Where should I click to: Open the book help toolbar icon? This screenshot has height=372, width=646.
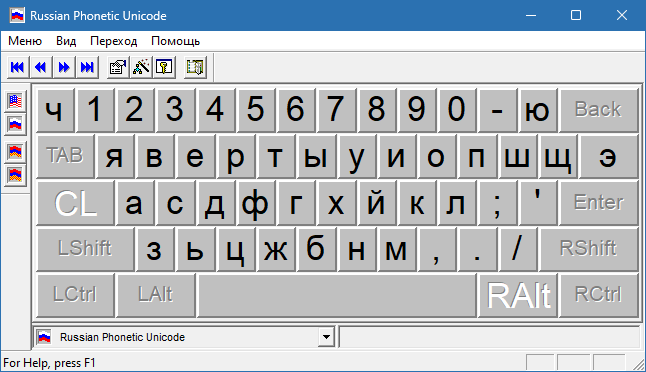tap(195, 67)
